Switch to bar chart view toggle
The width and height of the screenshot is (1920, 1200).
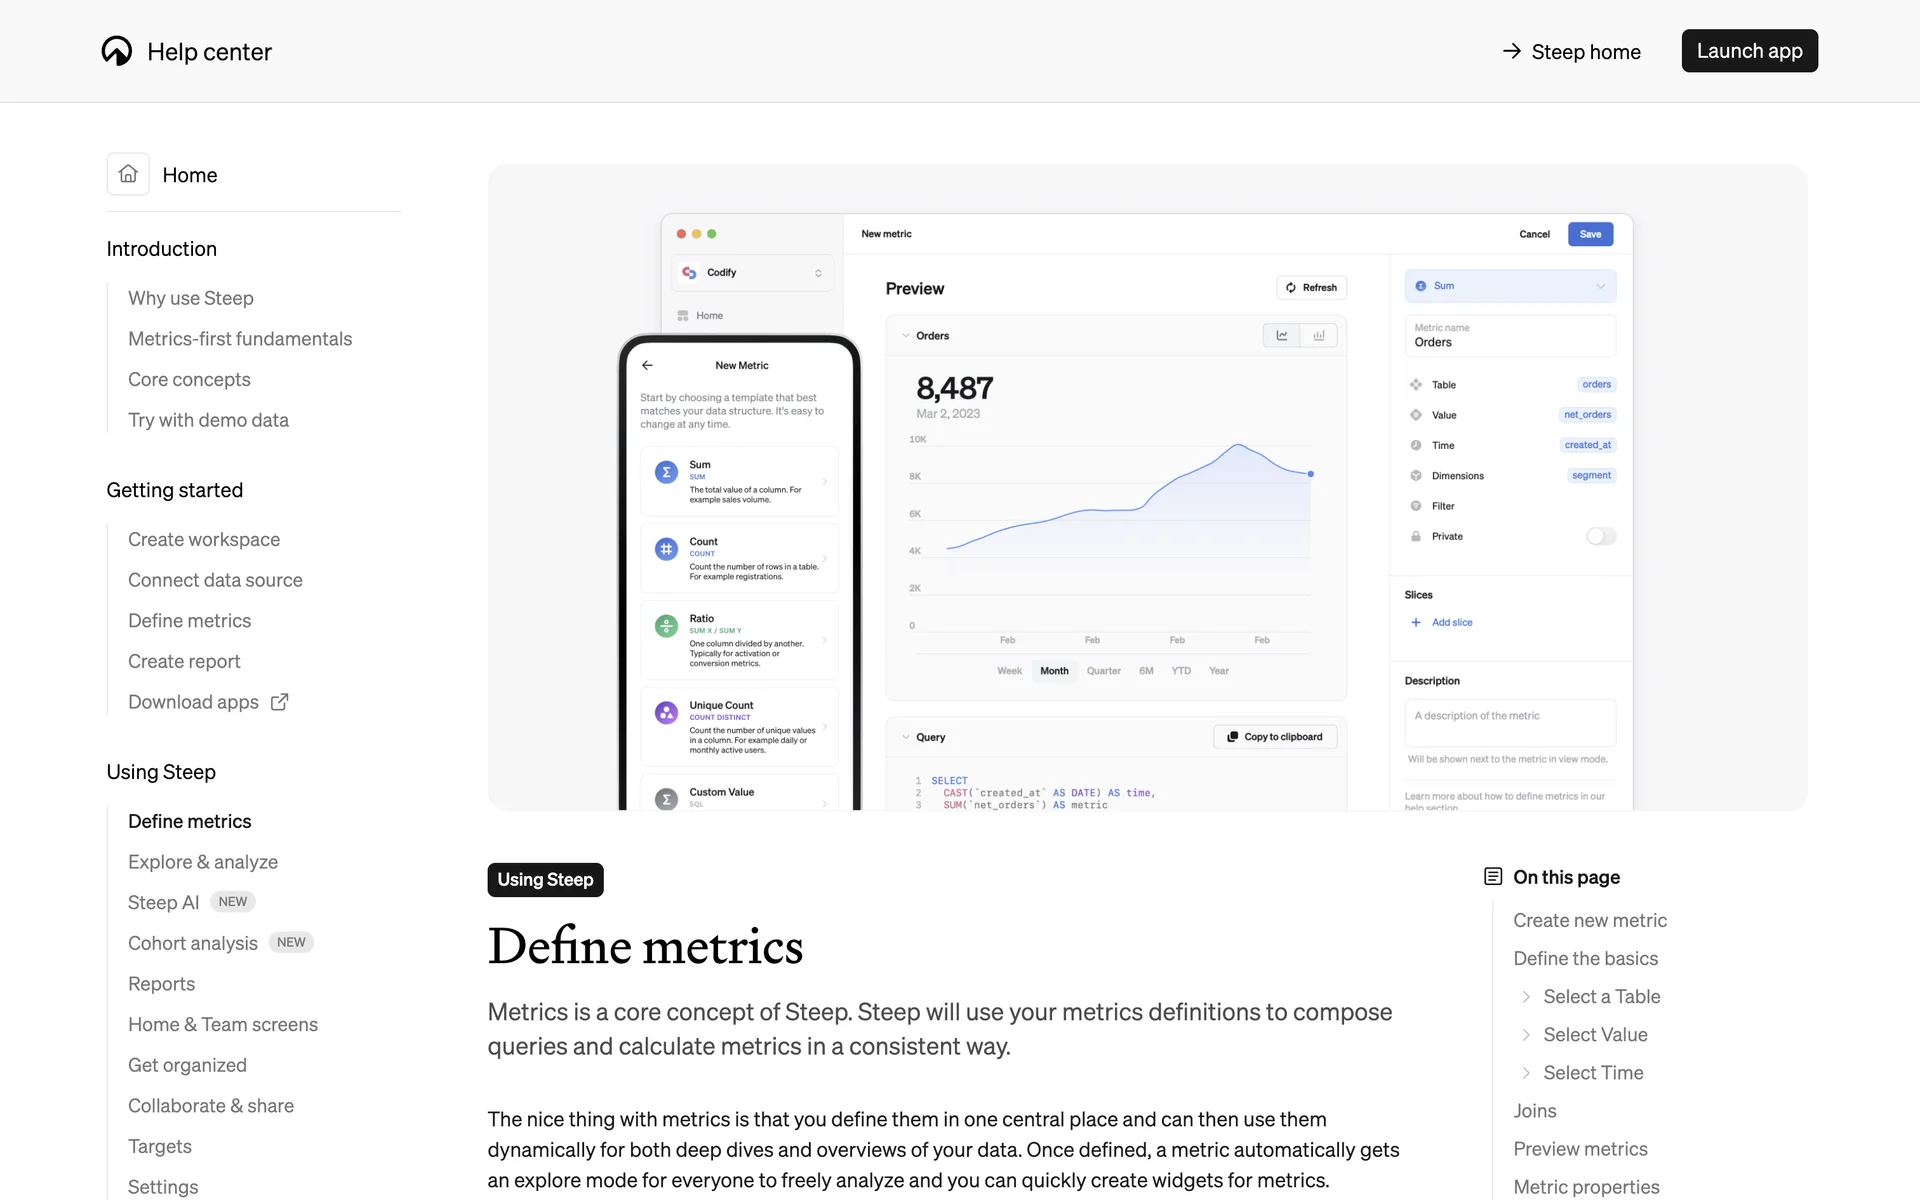[1319, 336]
